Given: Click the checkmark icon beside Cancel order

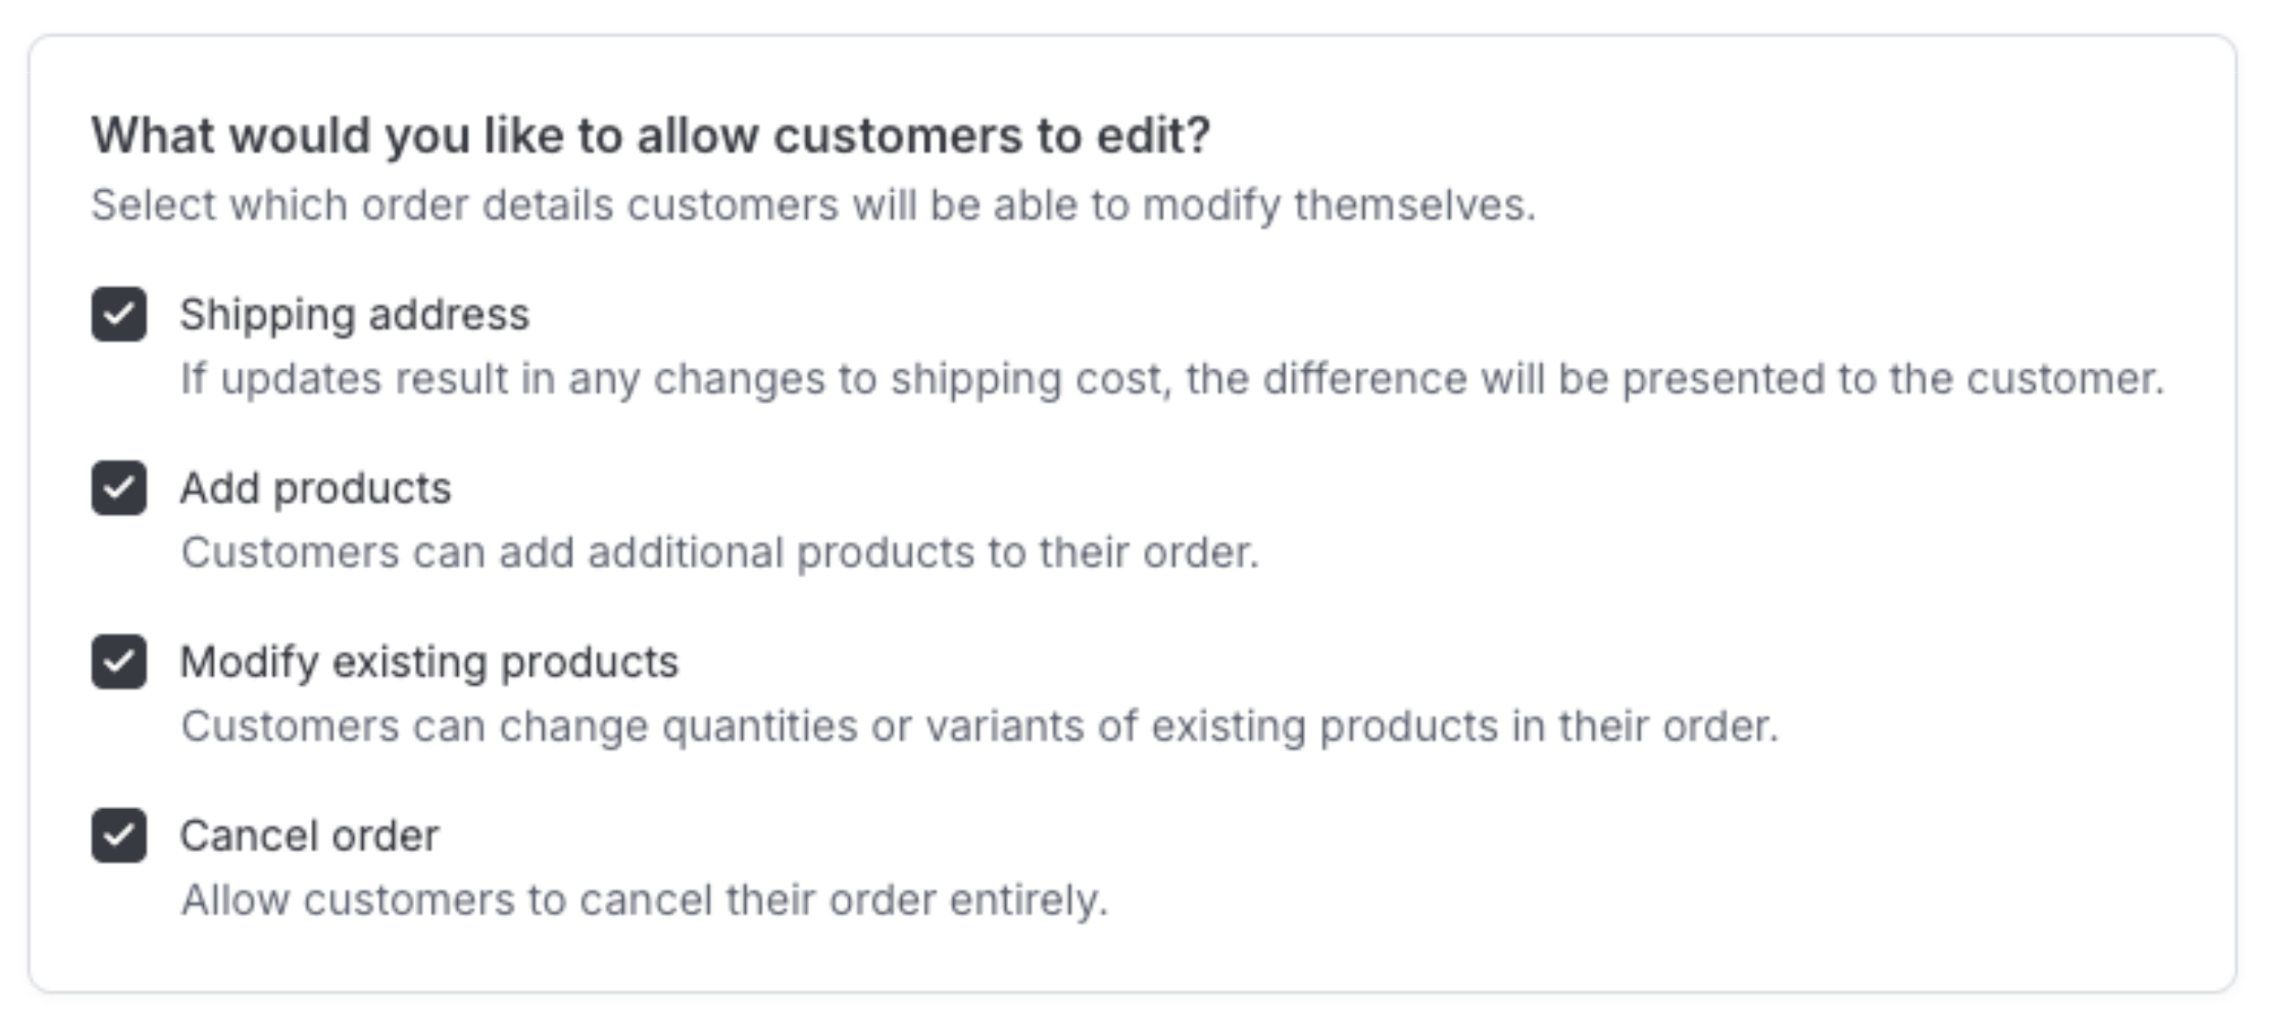Looking at the screenshot, I should (119, 835).
